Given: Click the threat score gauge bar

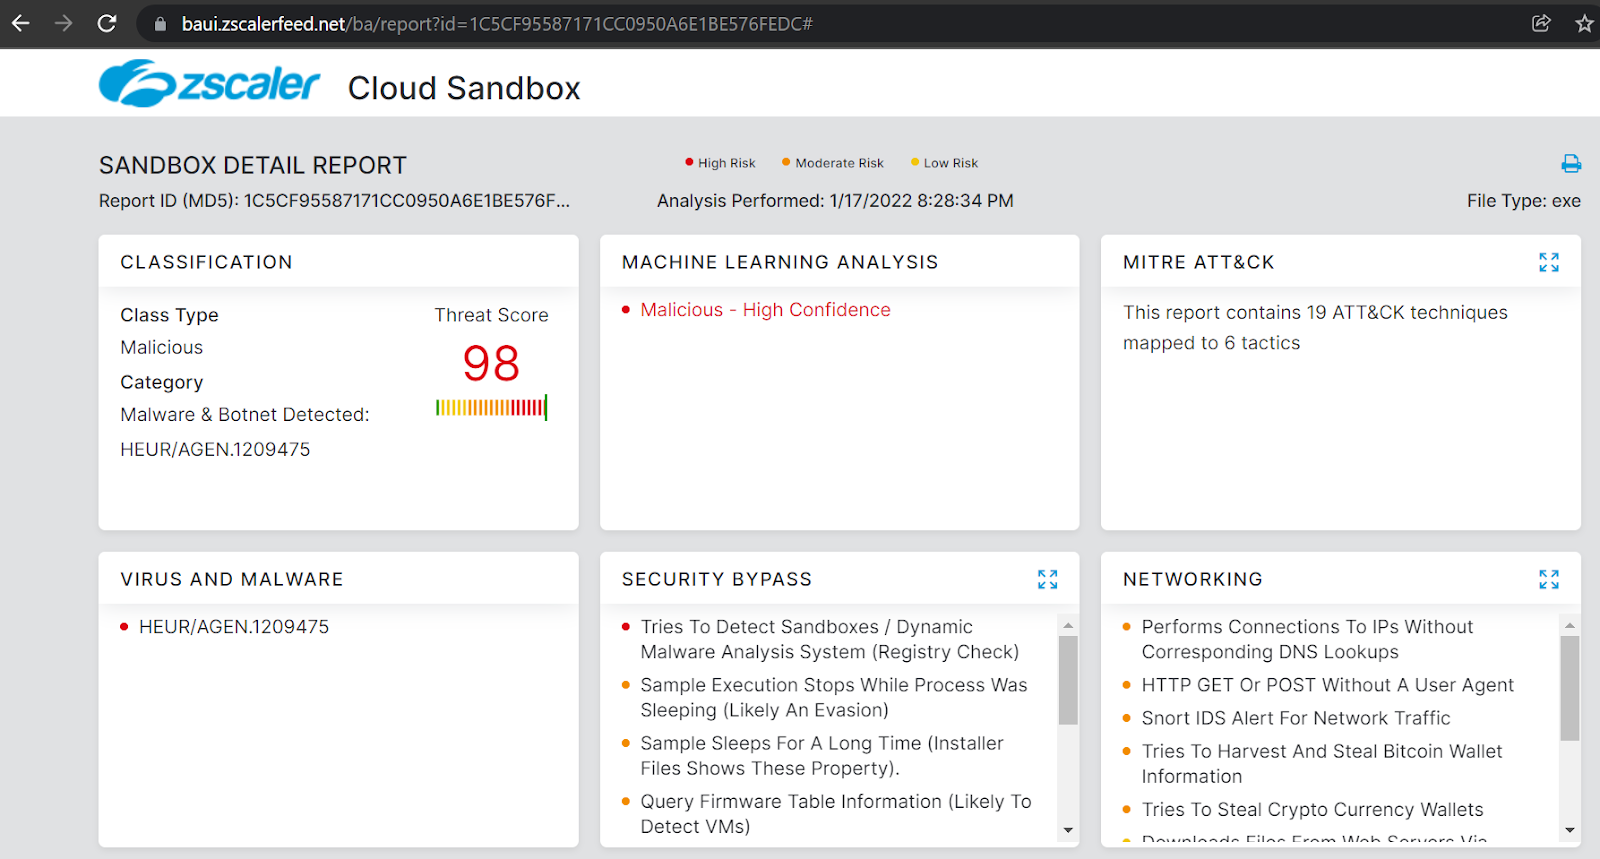Looking at the screenshot, I should pyautogui.click(x=491, y=408).
